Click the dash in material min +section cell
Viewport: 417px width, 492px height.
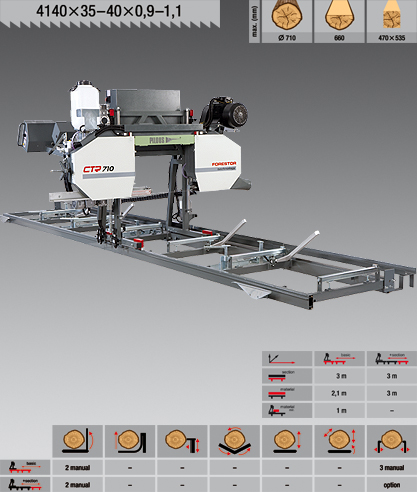[x=392, y=411]
